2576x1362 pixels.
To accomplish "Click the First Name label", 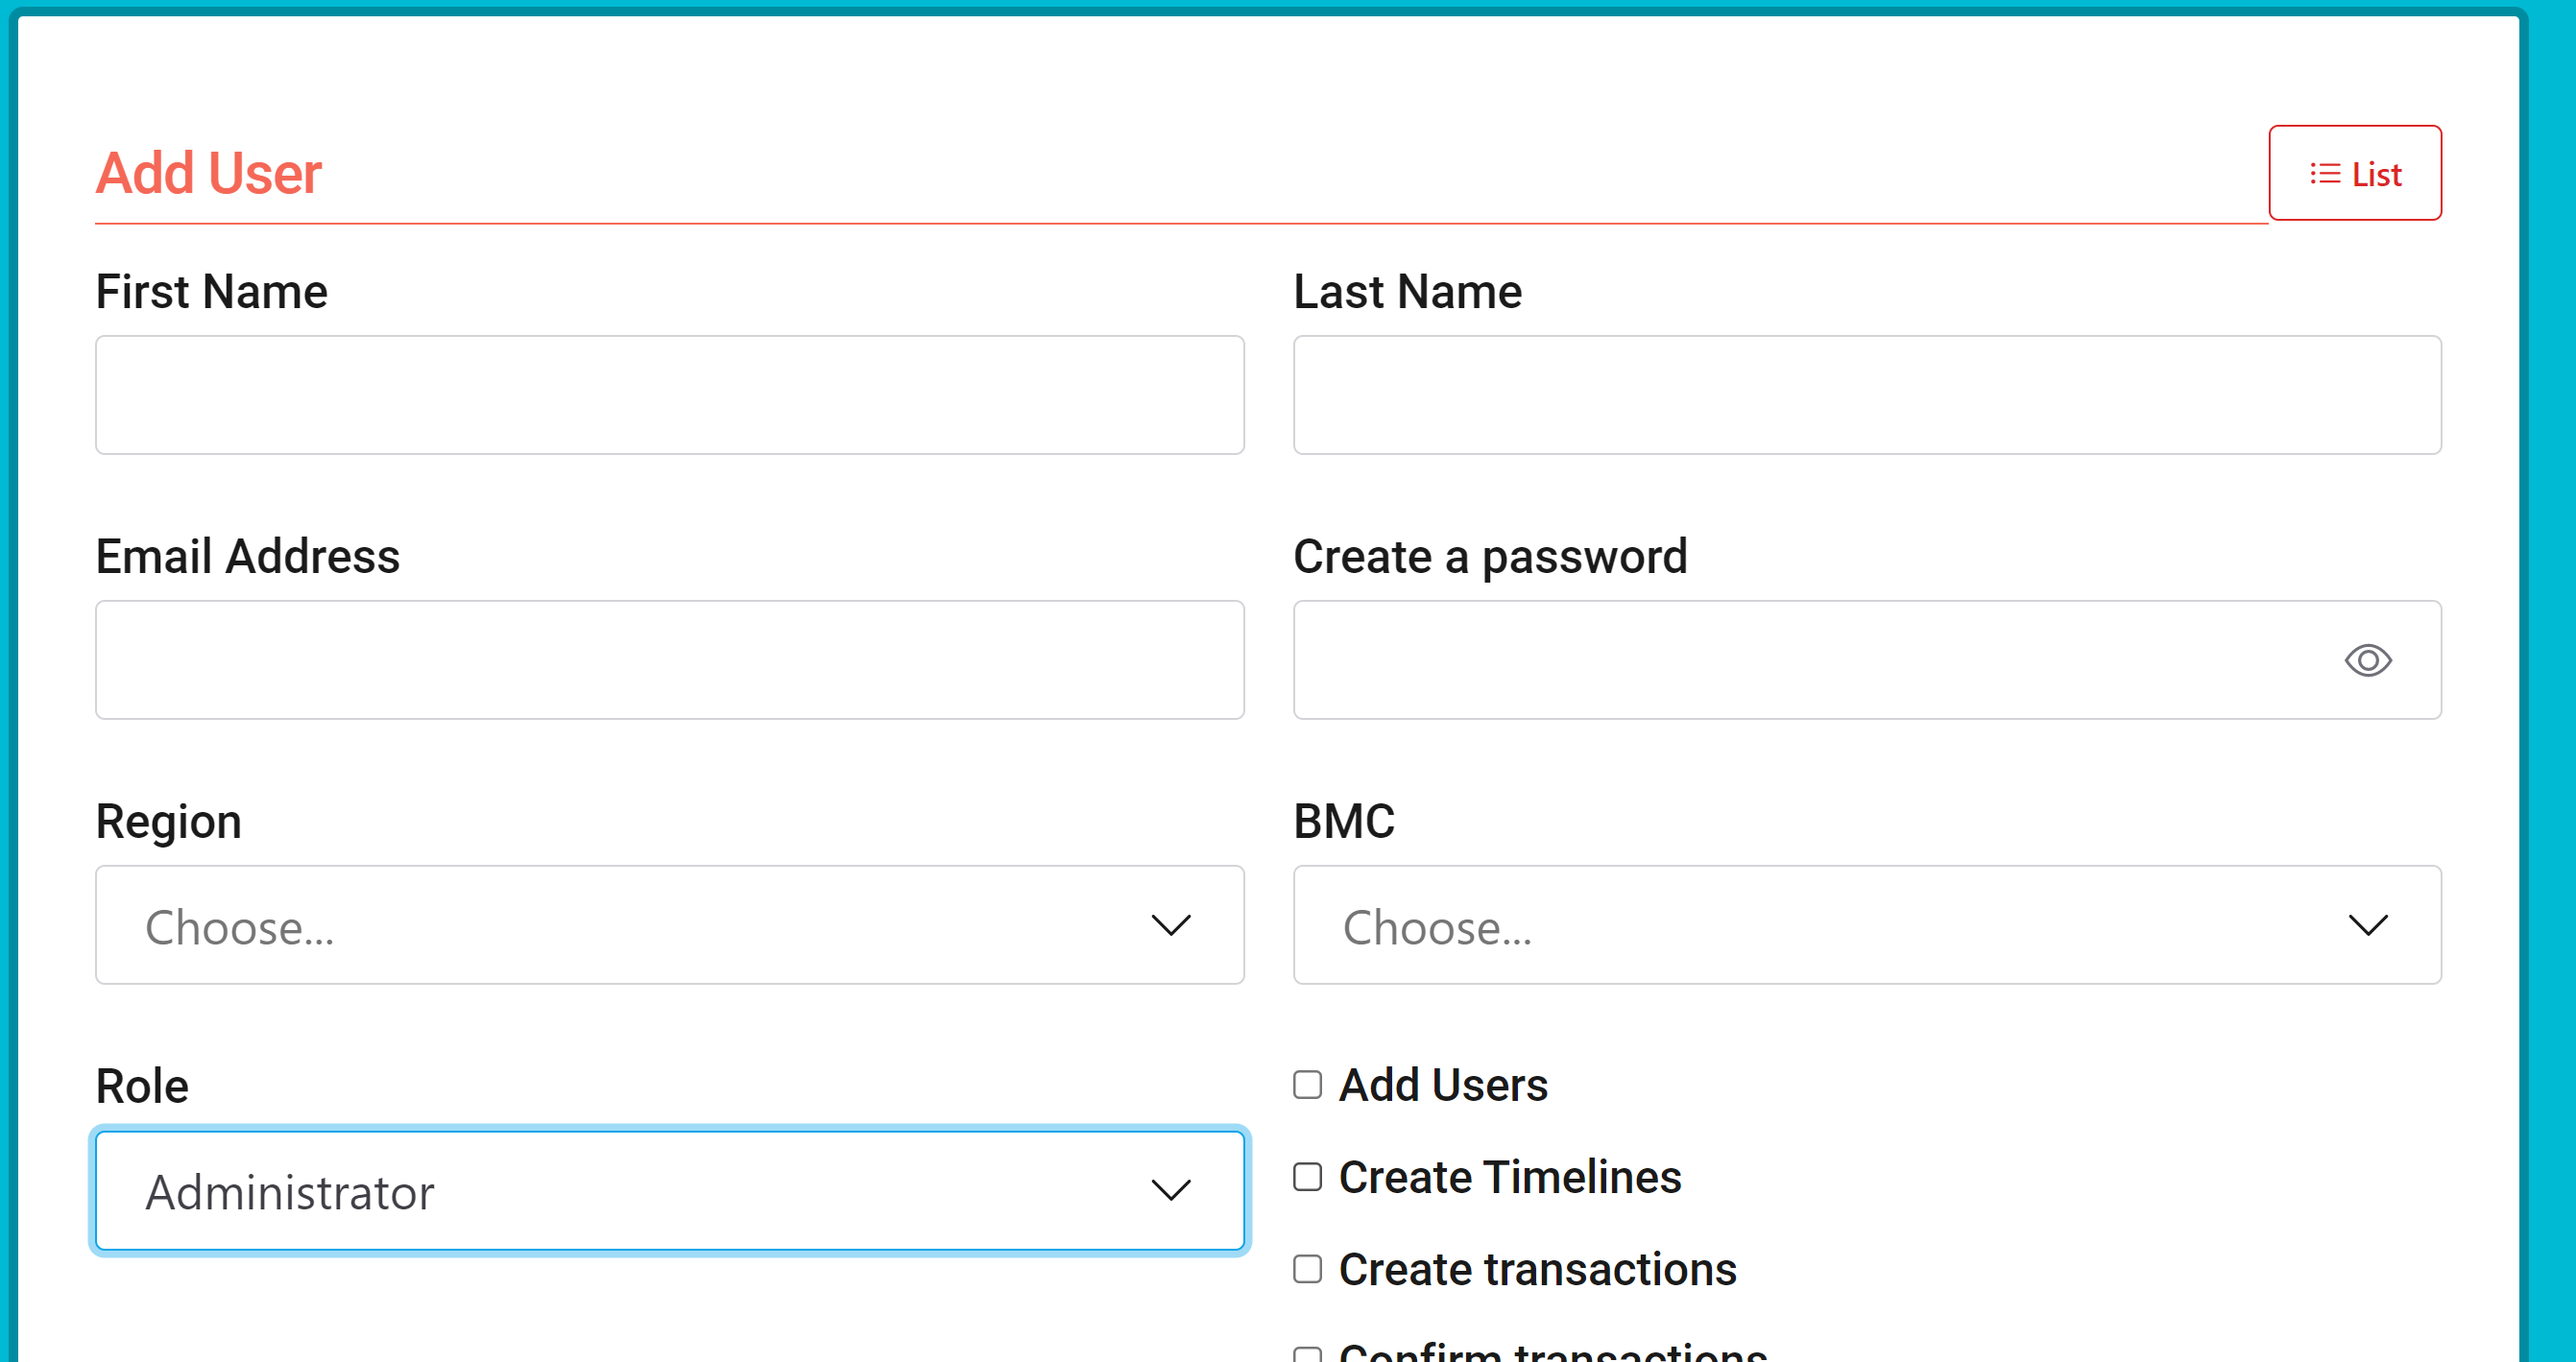I will [x=211, y=292].
